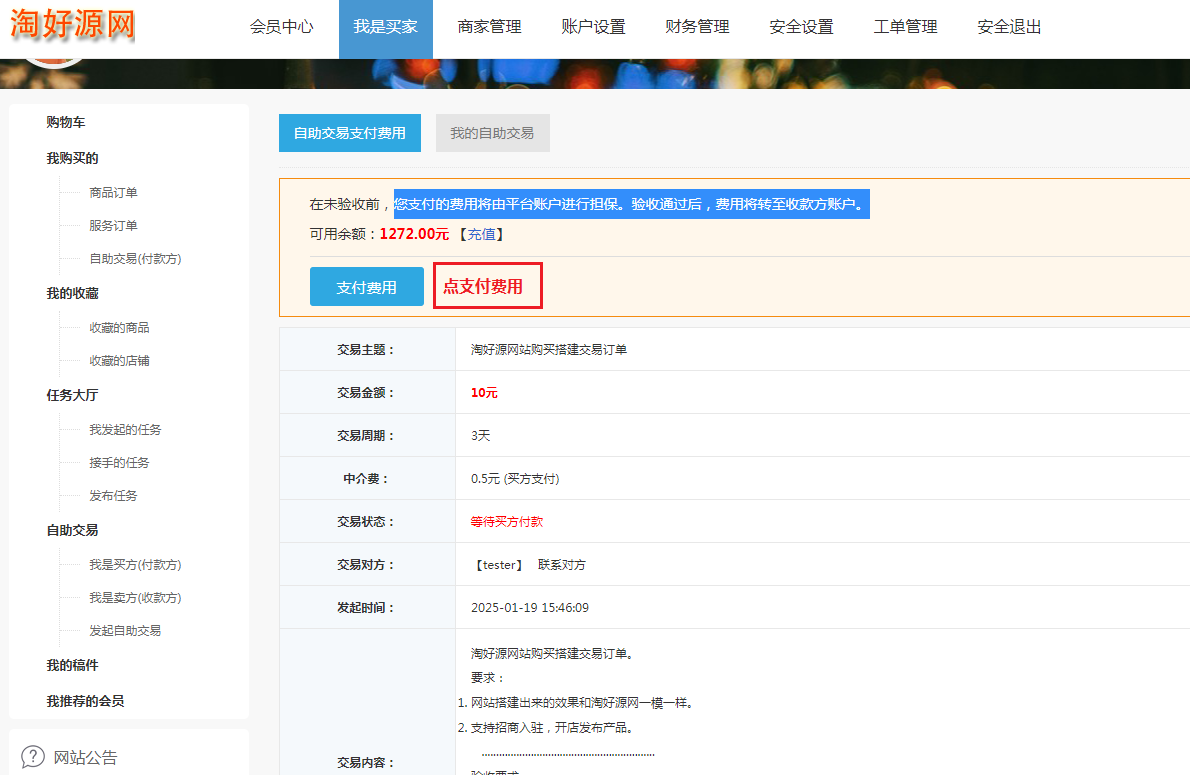
Task: Open 服务订单 under 我购买的
Action: click(x=113, y=226)
